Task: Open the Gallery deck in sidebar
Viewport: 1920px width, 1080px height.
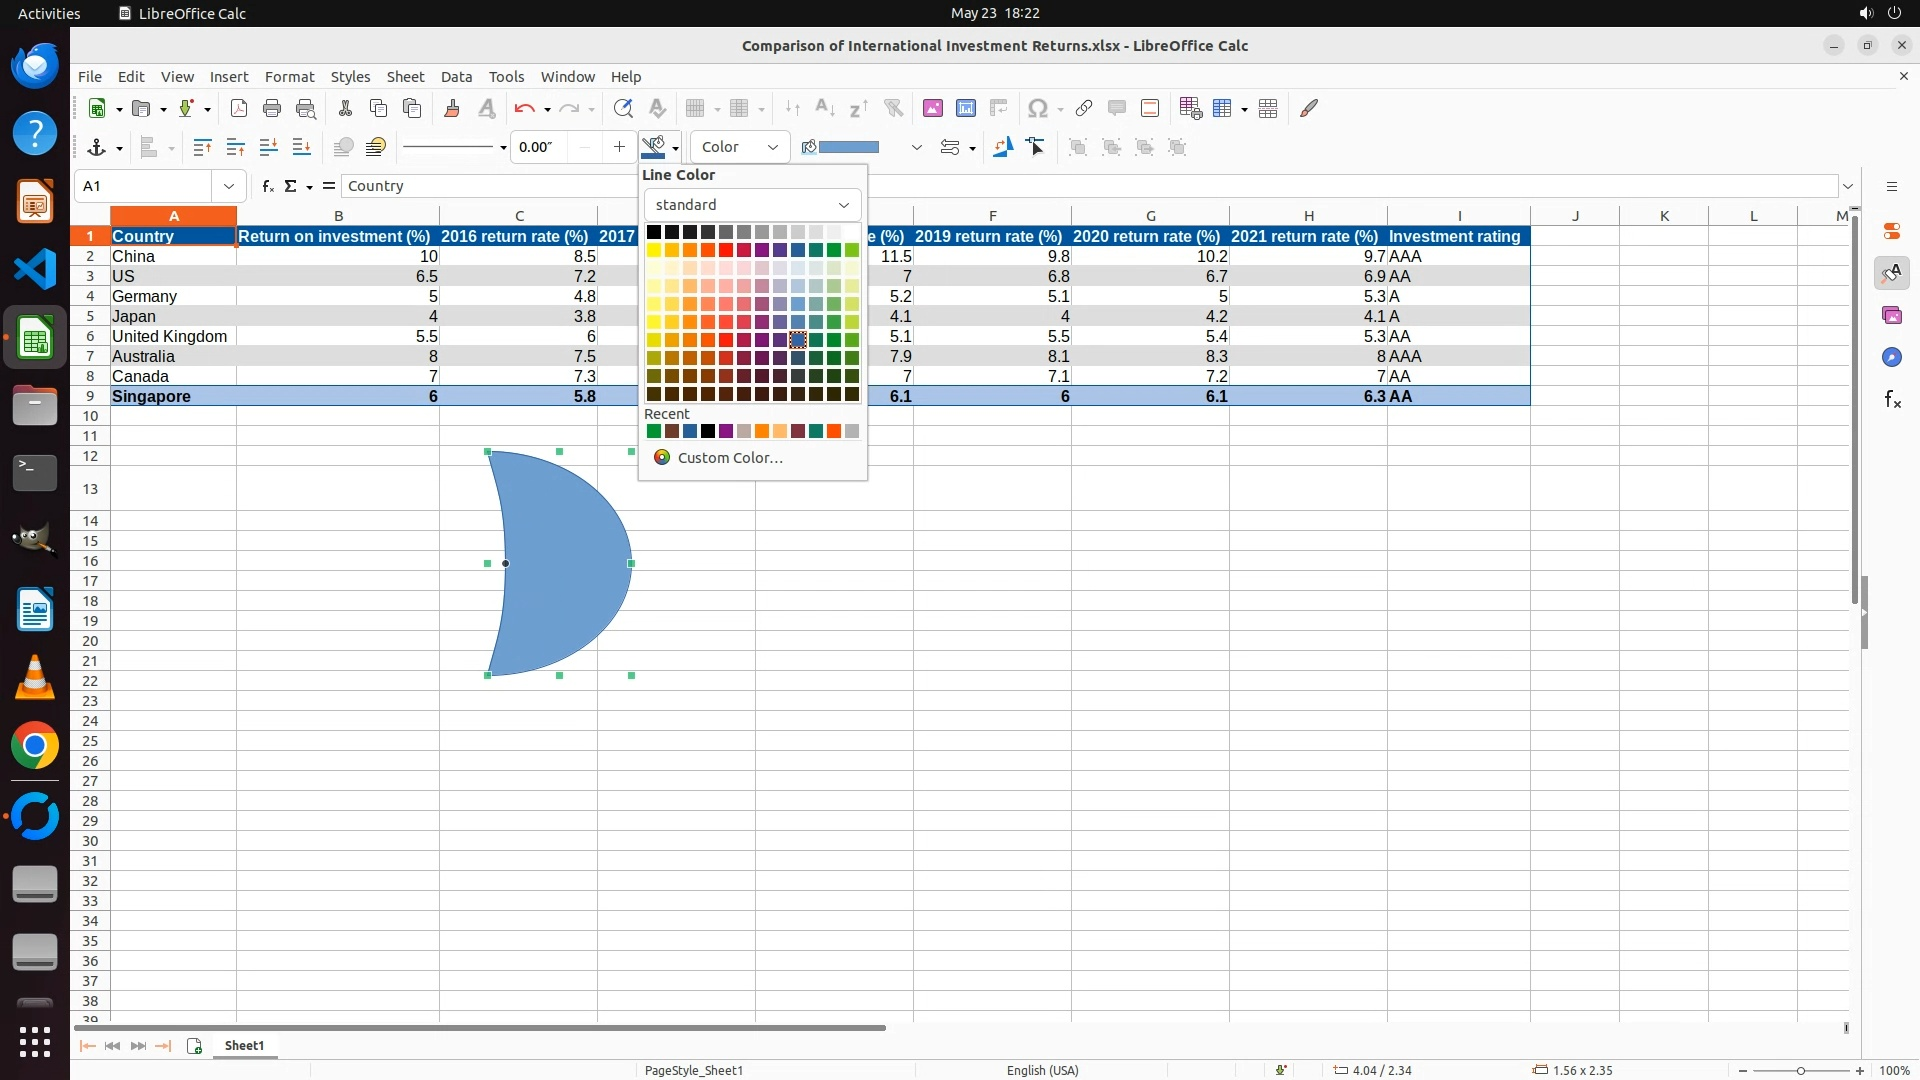Action: coord(1891,315)
